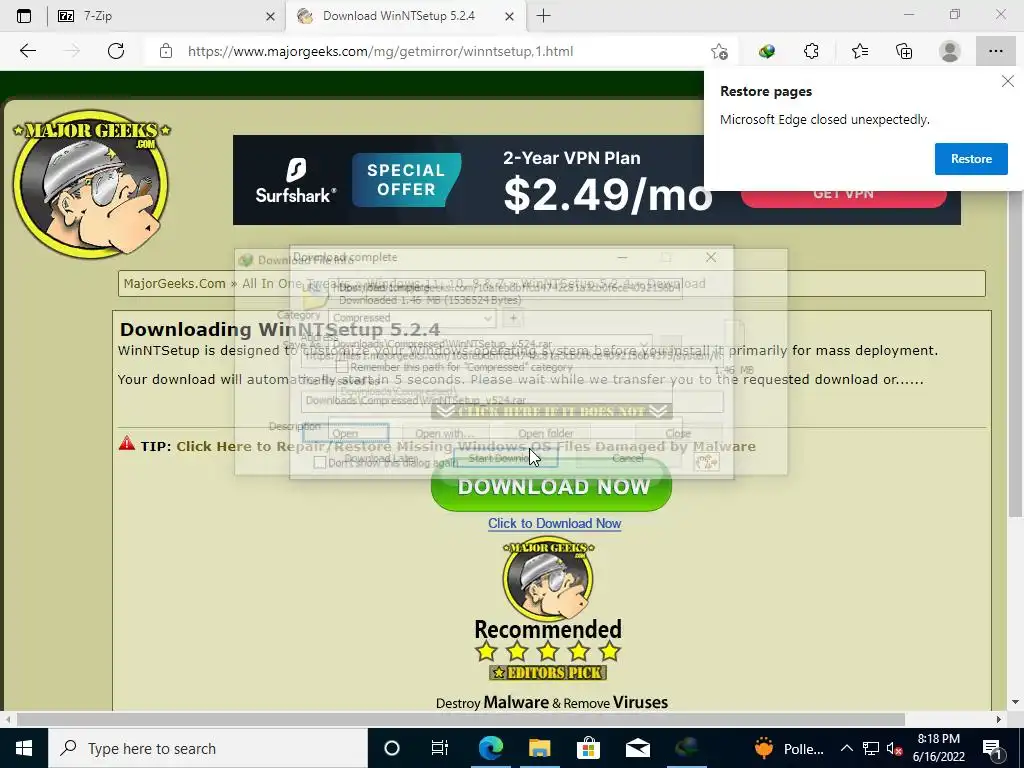This screenshot has height=768, width=1024.
Task: View site information via lock icon
Action: tap(166, 51)
